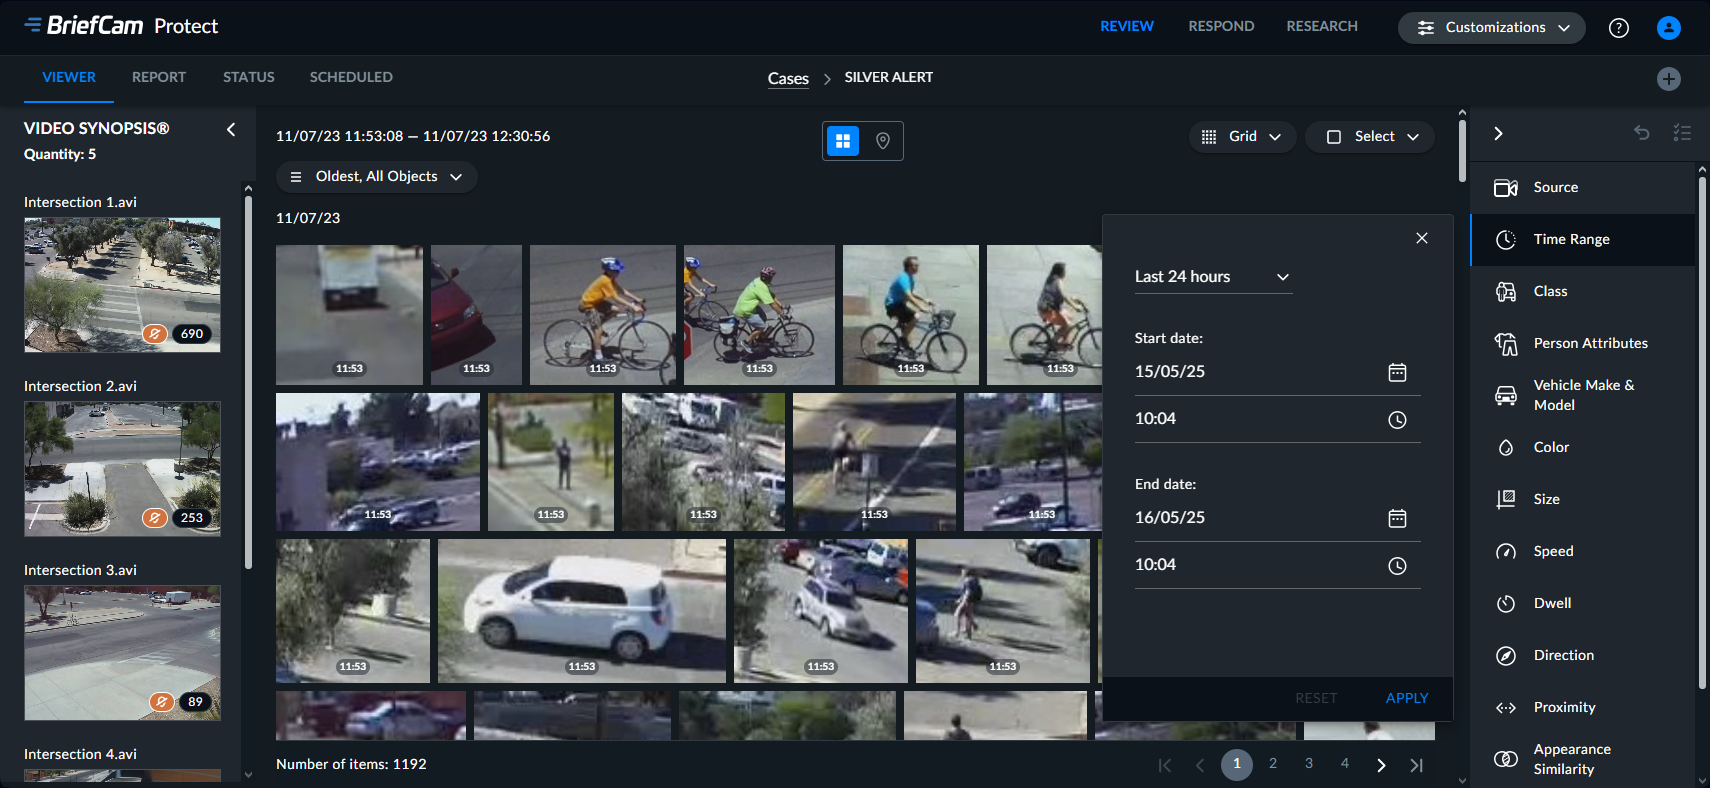
Task: Click the video synopsis list scrollbar
Action: (x=248, y=380)
